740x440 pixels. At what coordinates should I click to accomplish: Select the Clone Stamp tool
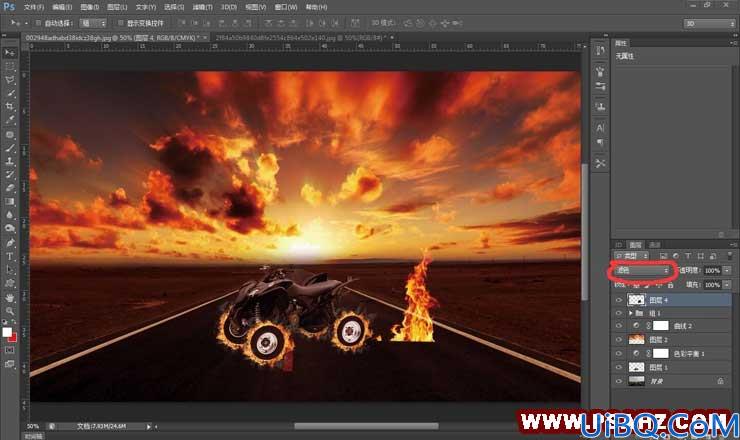click(x=9, y=161)
